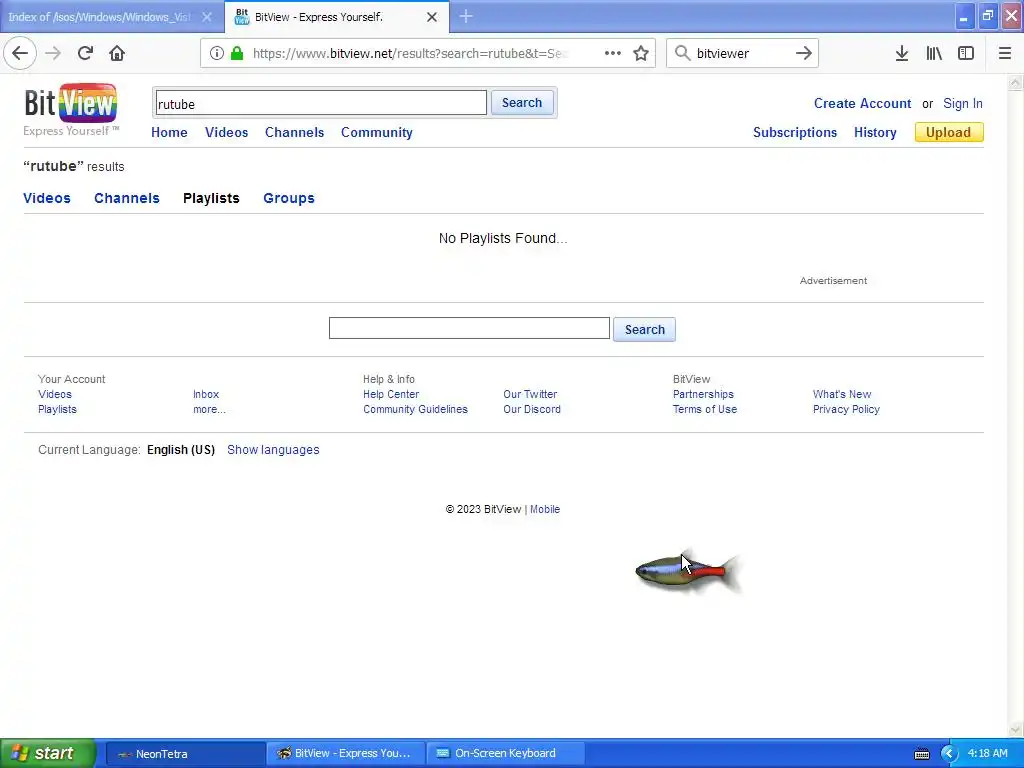The width and height of the screenshot is (1024, 768).
Task: Click the browser search box with bitviewer
Action: pyautogui.click(x=742, y=54)
